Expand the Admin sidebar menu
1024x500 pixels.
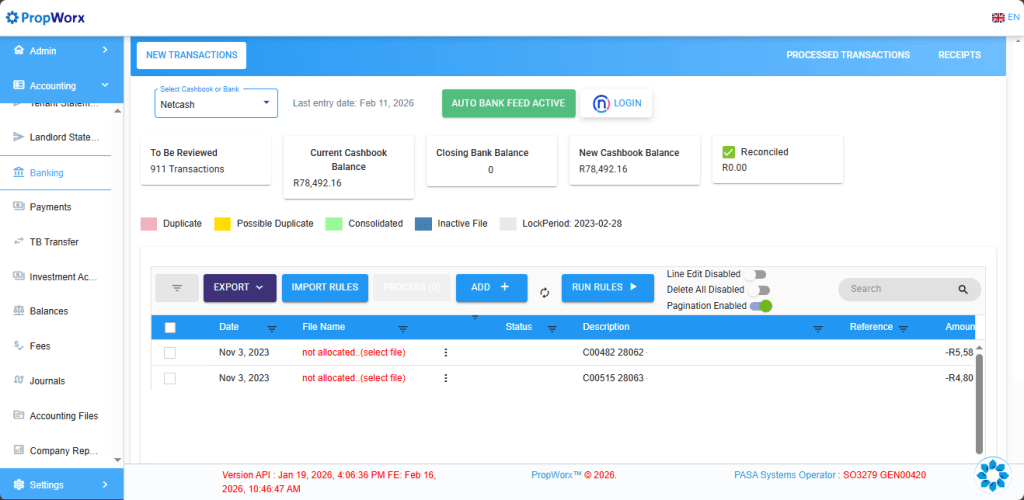62,50
